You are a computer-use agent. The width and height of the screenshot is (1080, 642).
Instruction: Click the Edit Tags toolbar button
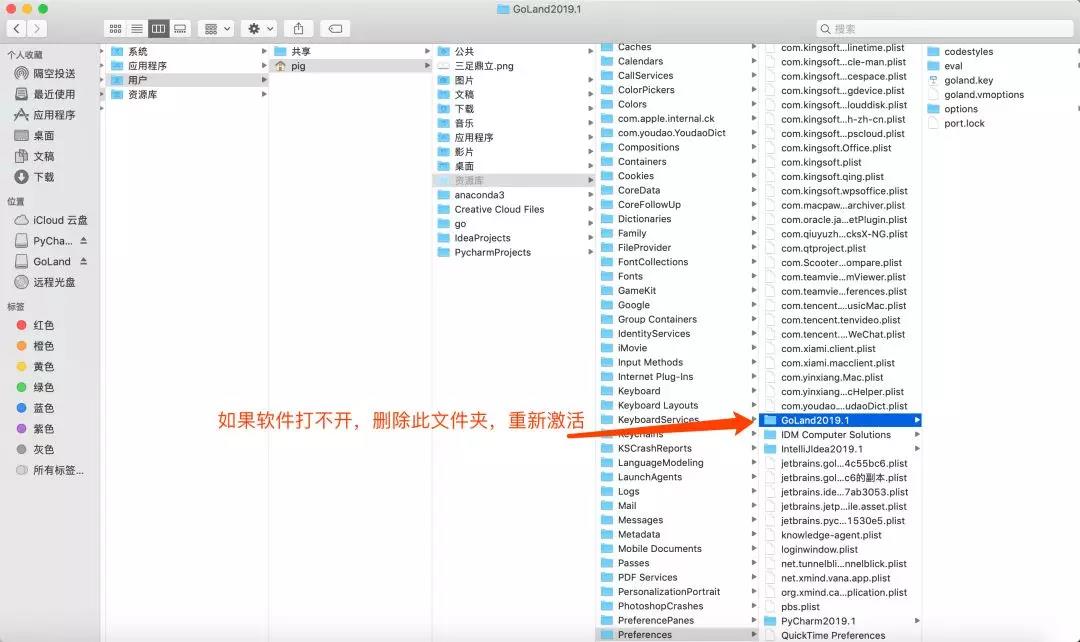(336, 29)
